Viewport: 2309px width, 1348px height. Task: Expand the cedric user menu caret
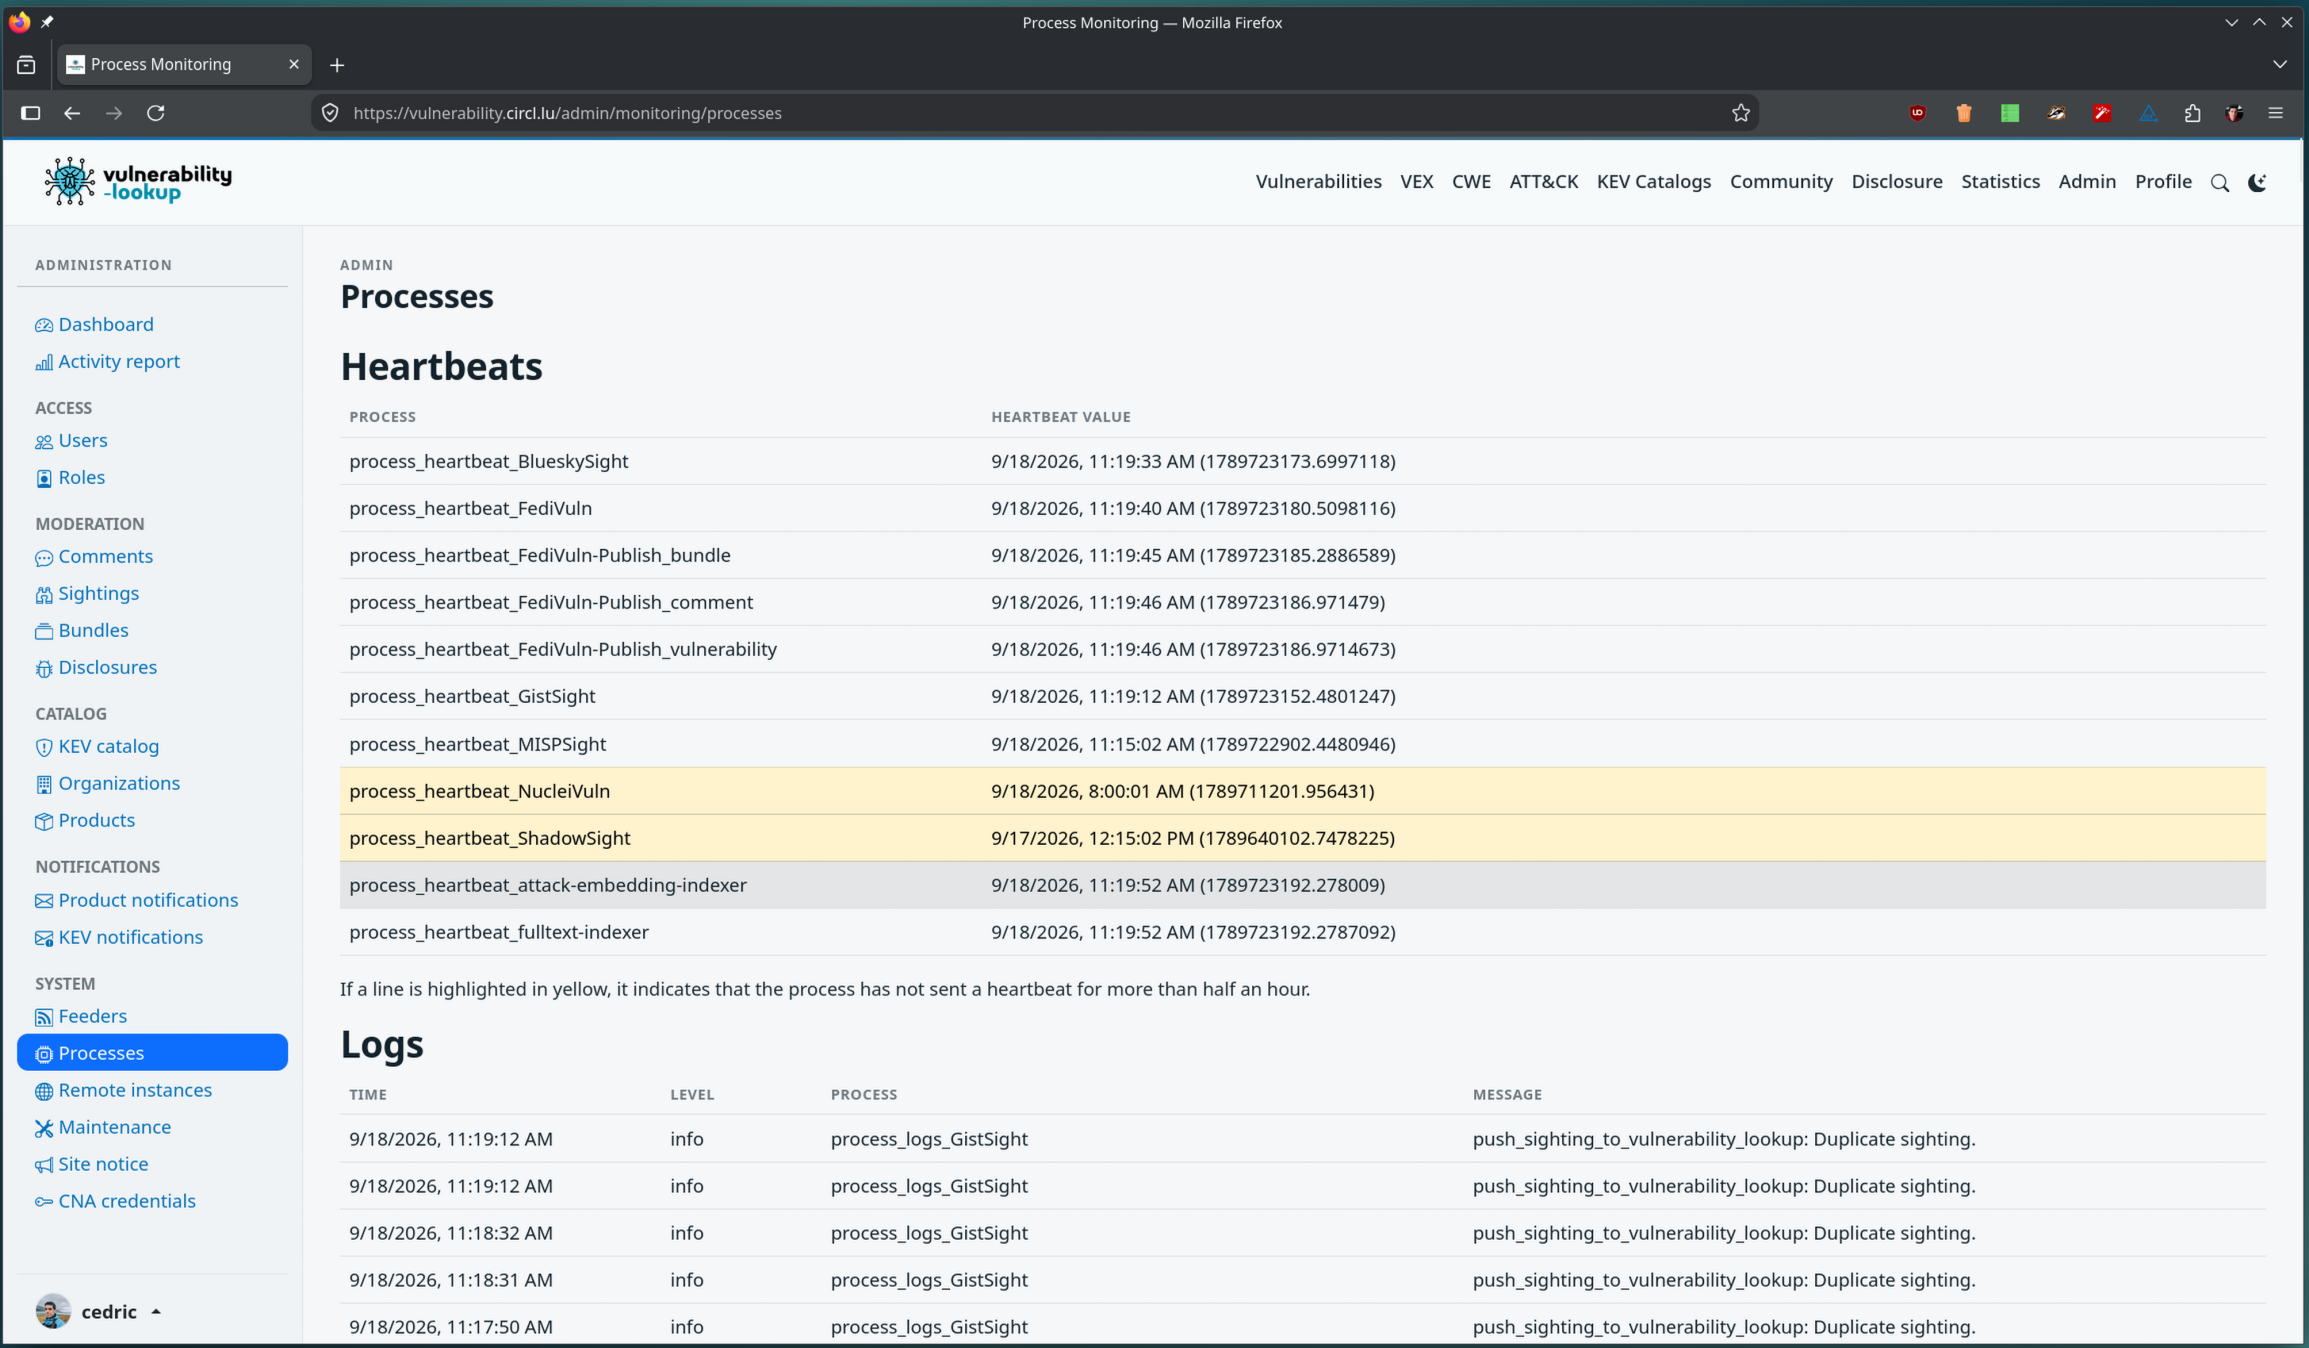[156, 1312]
